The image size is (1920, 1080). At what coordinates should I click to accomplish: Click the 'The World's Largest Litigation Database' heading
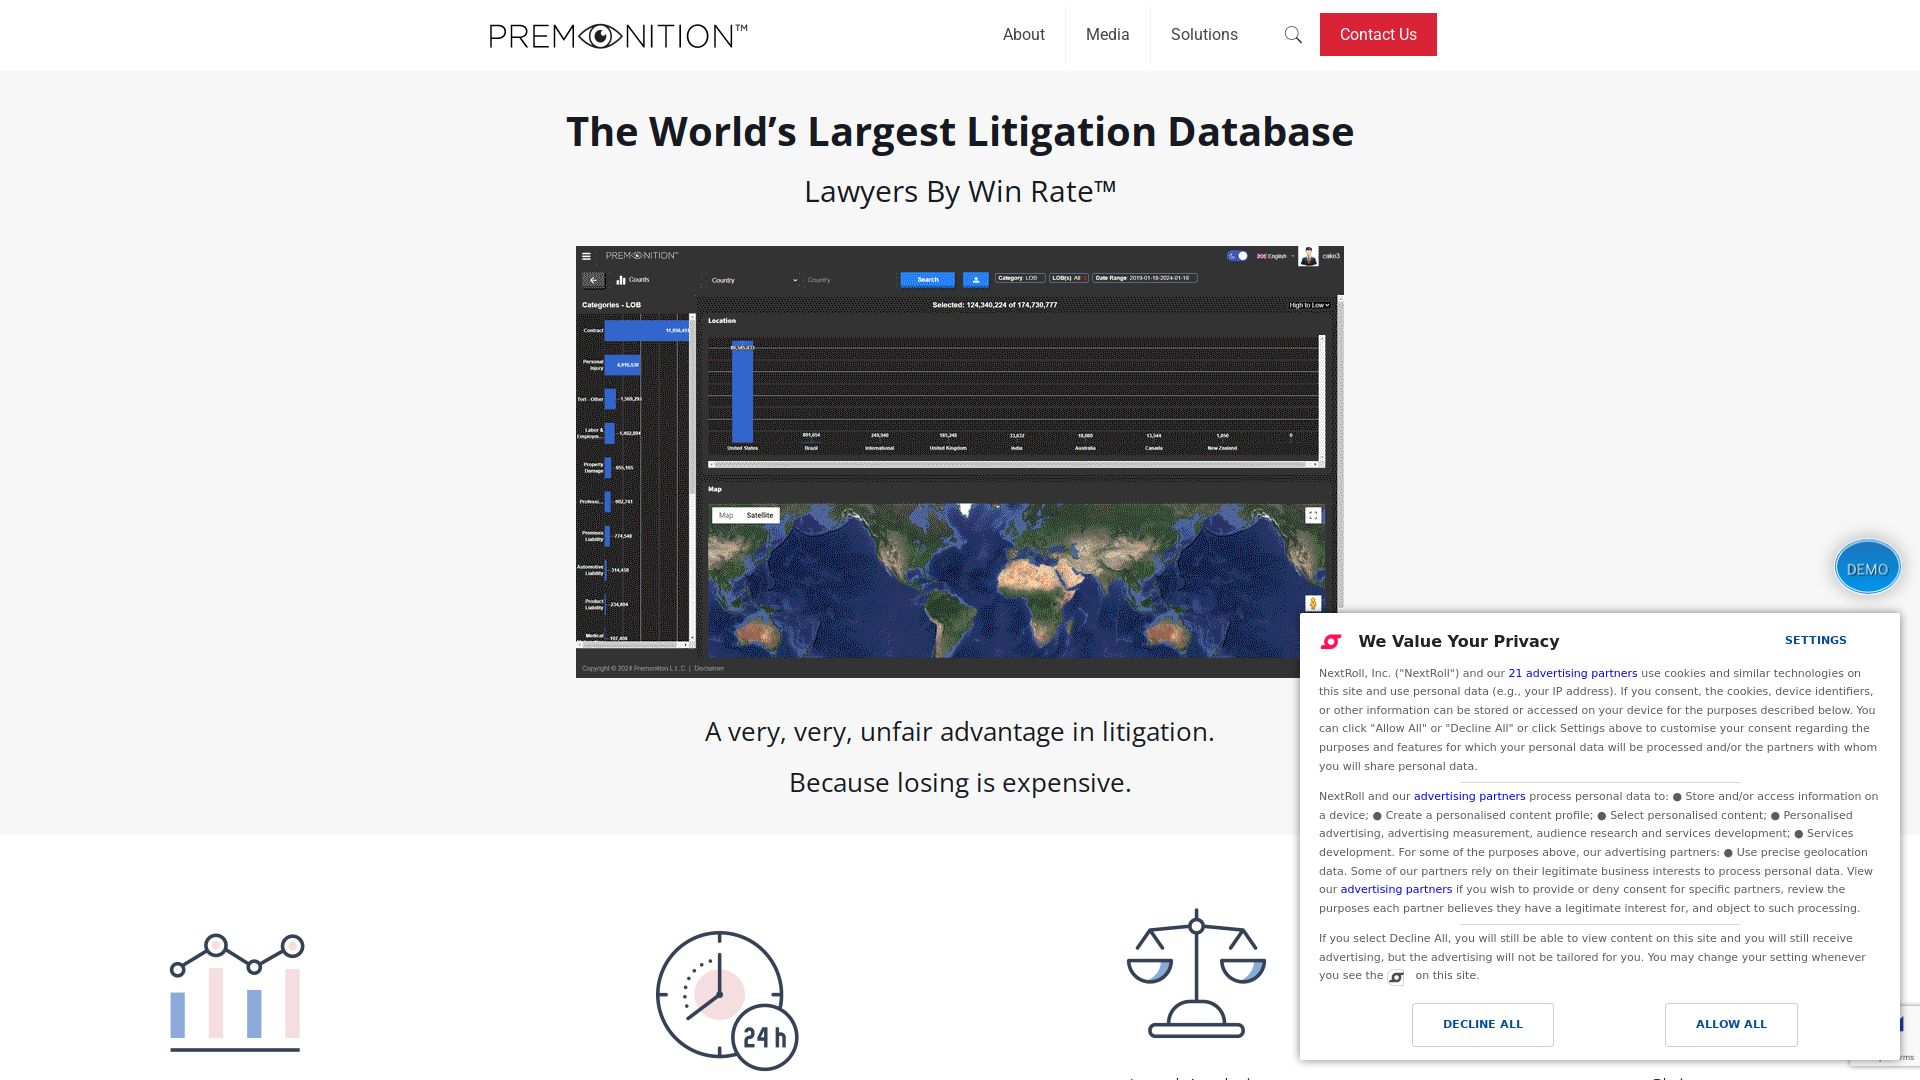(x=959, y=132)
